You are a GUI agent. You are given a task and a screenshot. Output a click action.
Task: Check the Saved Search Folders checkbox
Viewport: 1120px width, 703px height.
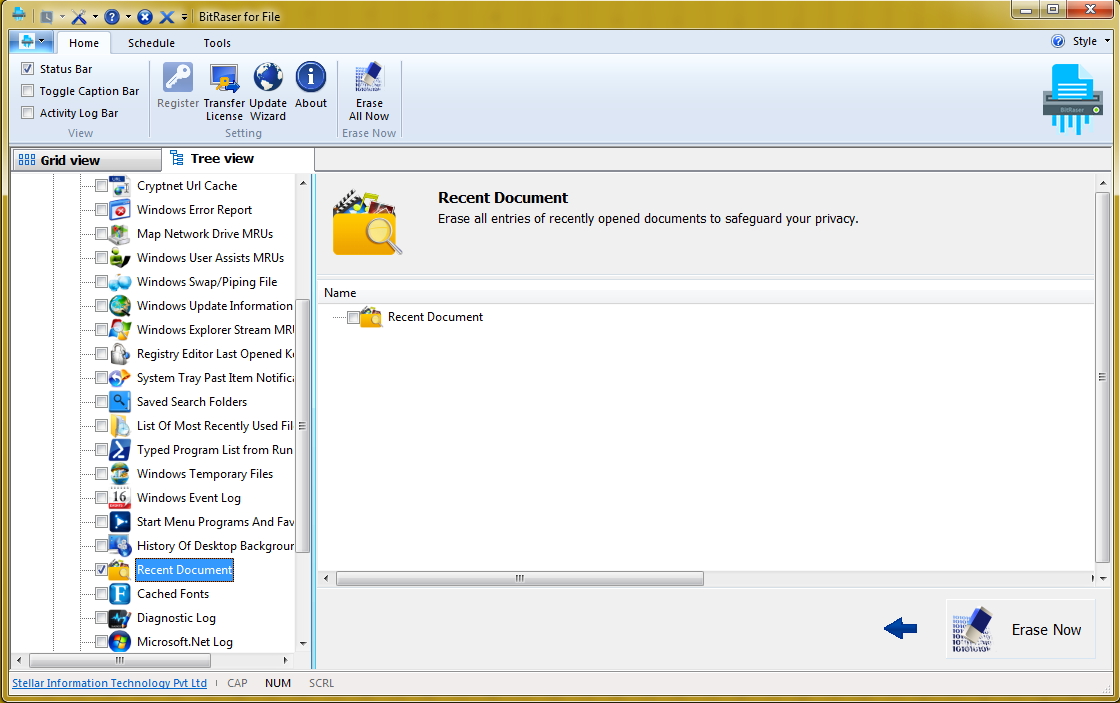[101, 402]
